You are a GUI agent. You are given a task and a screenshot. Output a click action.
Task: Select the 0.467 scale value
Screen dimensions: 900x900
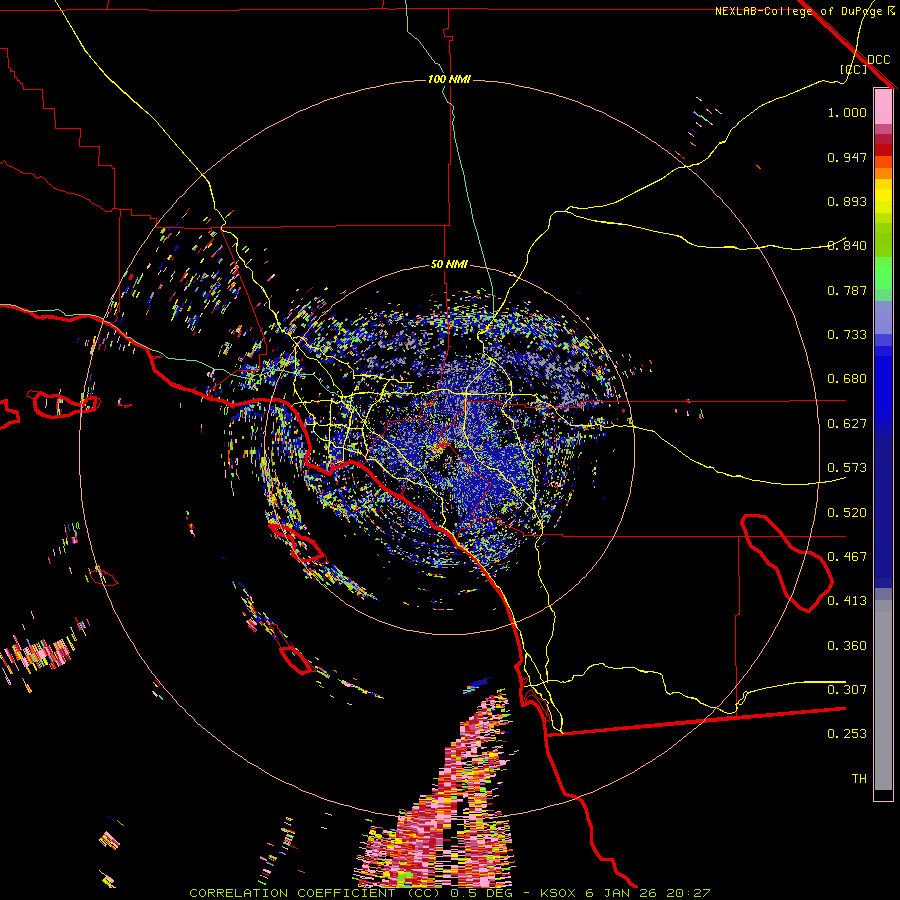pyautogui.click(x=847, y=557)
